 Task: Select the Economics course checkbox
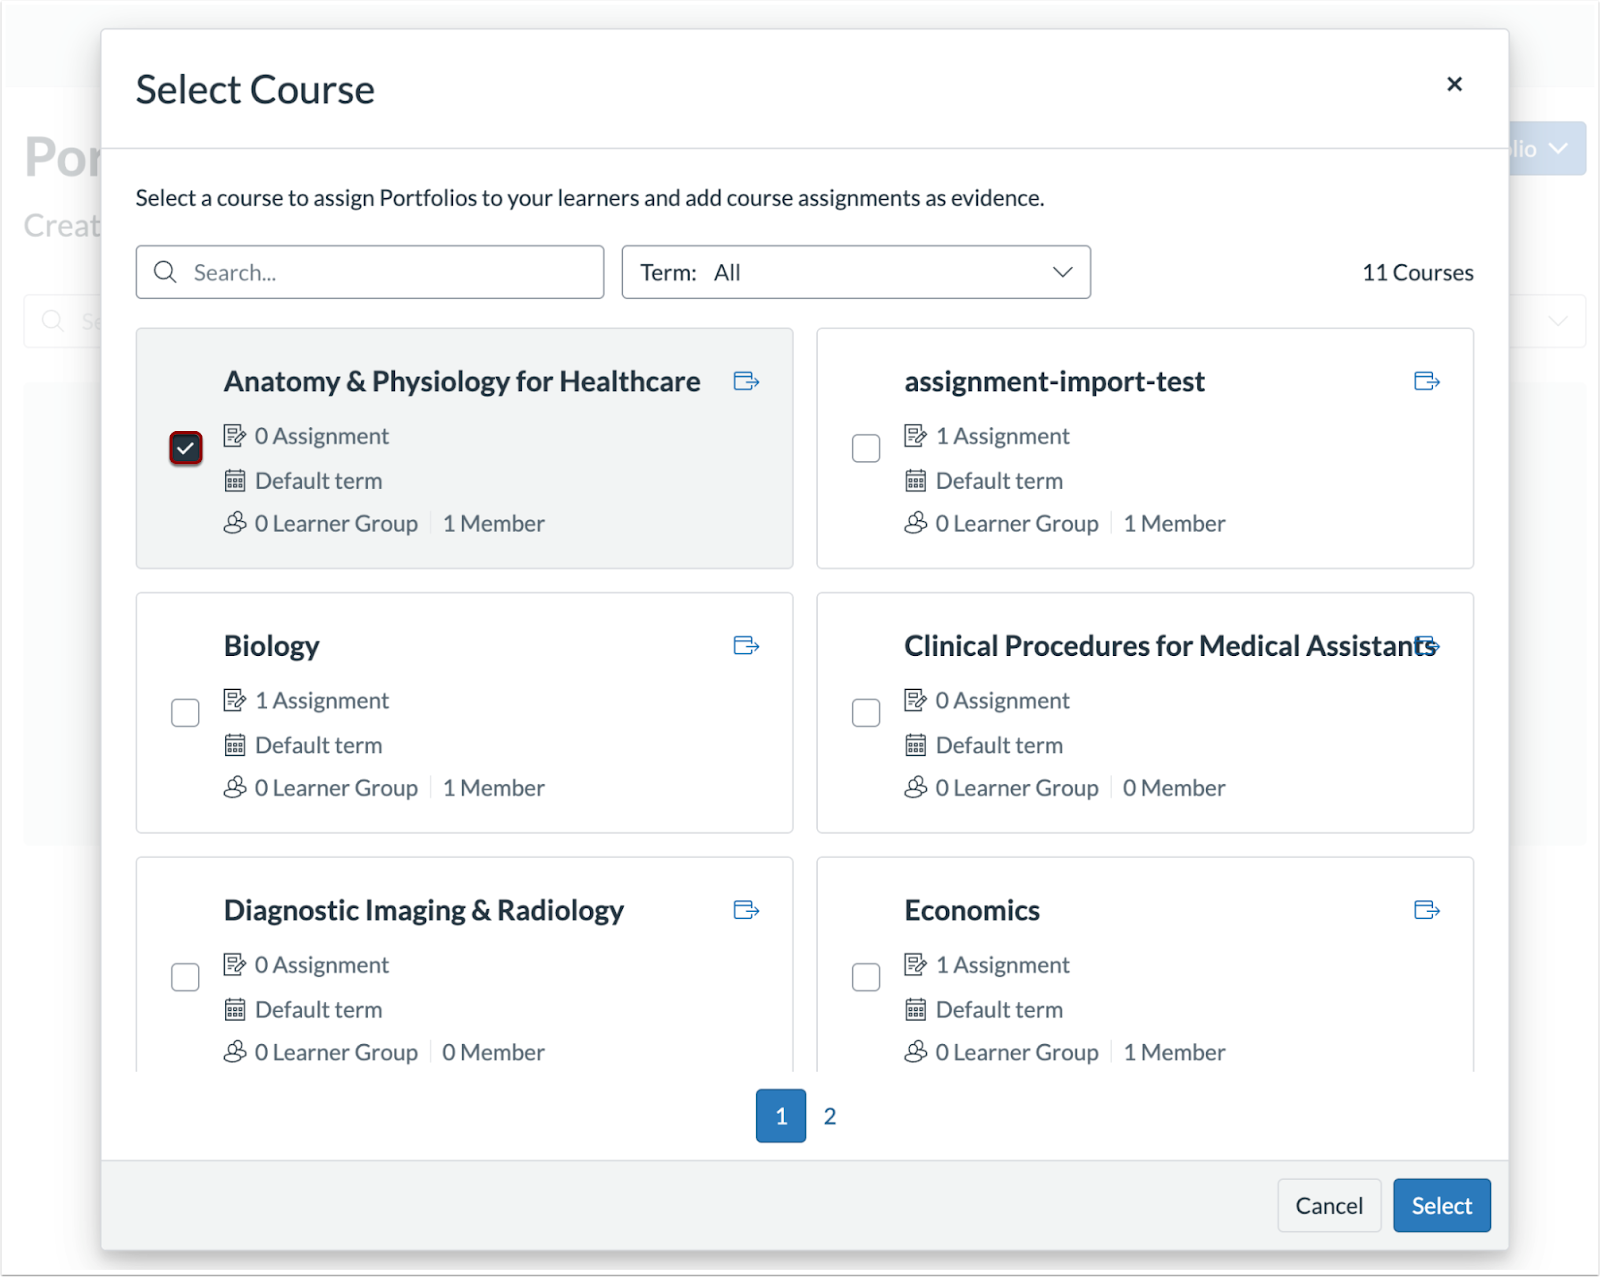tap(866, 977)
